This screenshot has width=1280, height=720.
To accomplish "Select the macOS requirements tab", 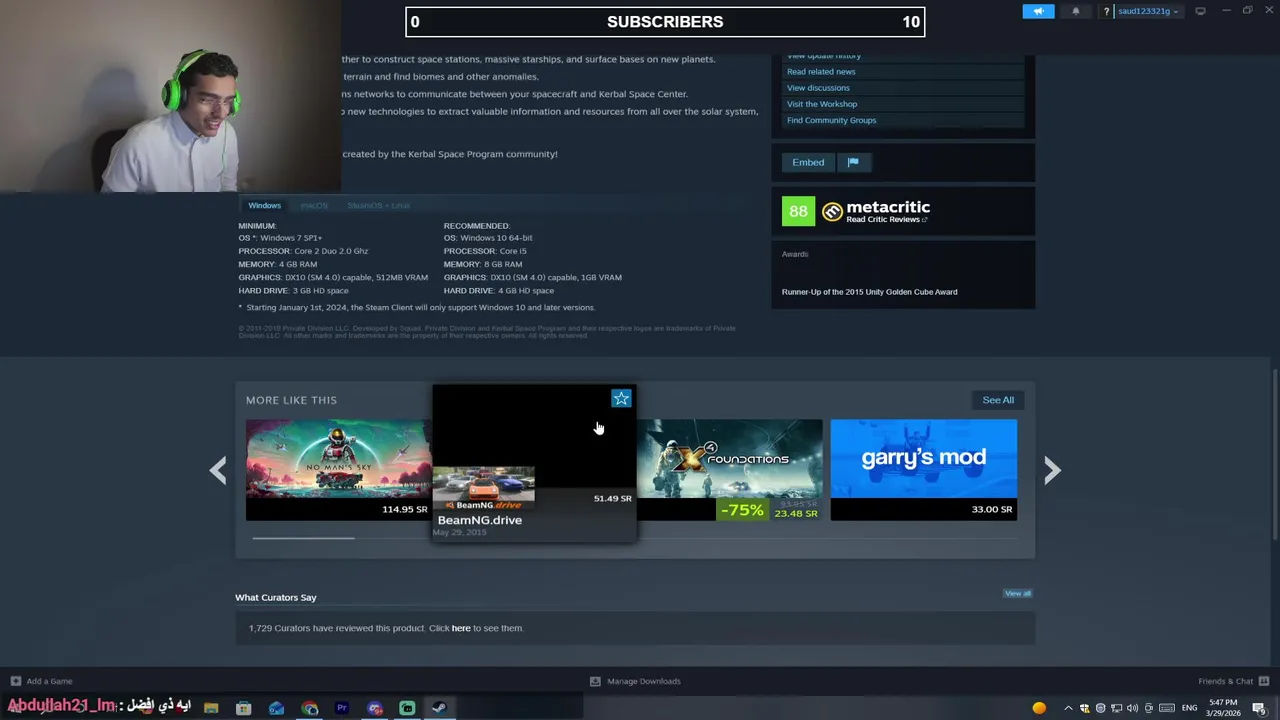I will (x=314, y=205).
